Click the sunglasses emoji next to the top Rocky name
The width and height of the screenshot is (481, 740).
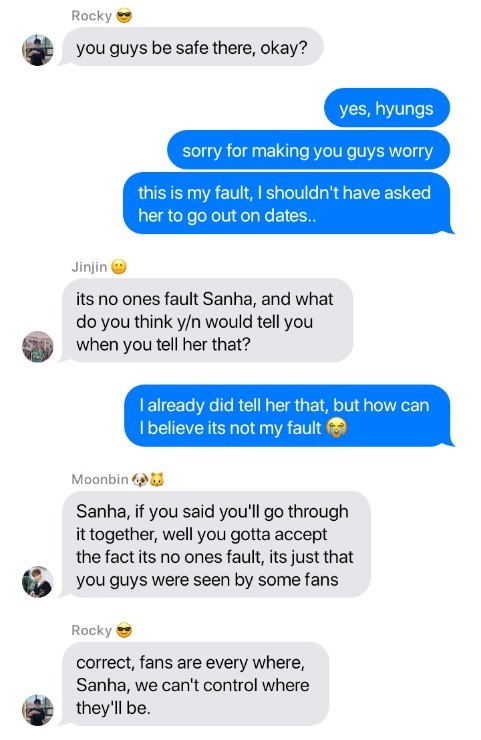pyautogui.click(x=124, y=16)
